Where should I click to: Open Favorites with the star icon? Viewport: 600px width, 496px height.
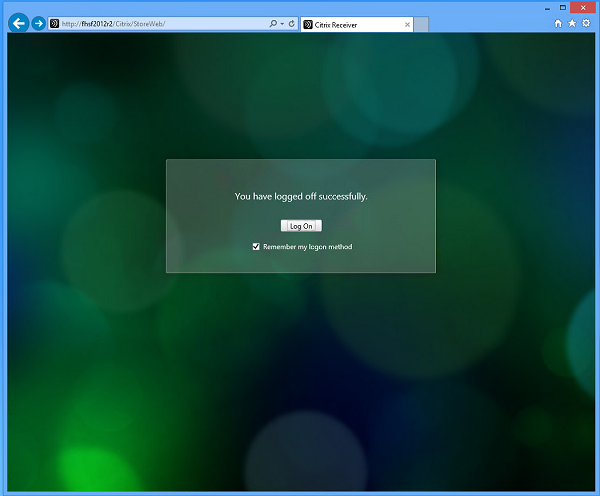(x=571, y=23)
